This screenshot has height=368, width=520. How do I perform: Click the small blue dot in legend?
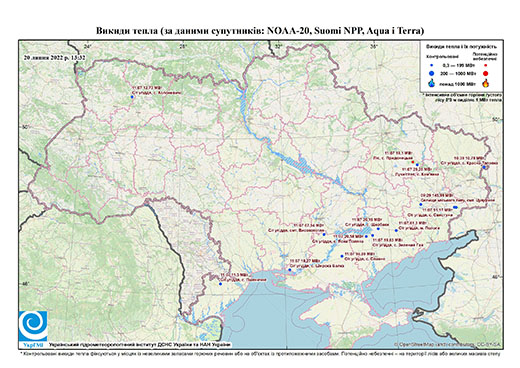point(432,65)
